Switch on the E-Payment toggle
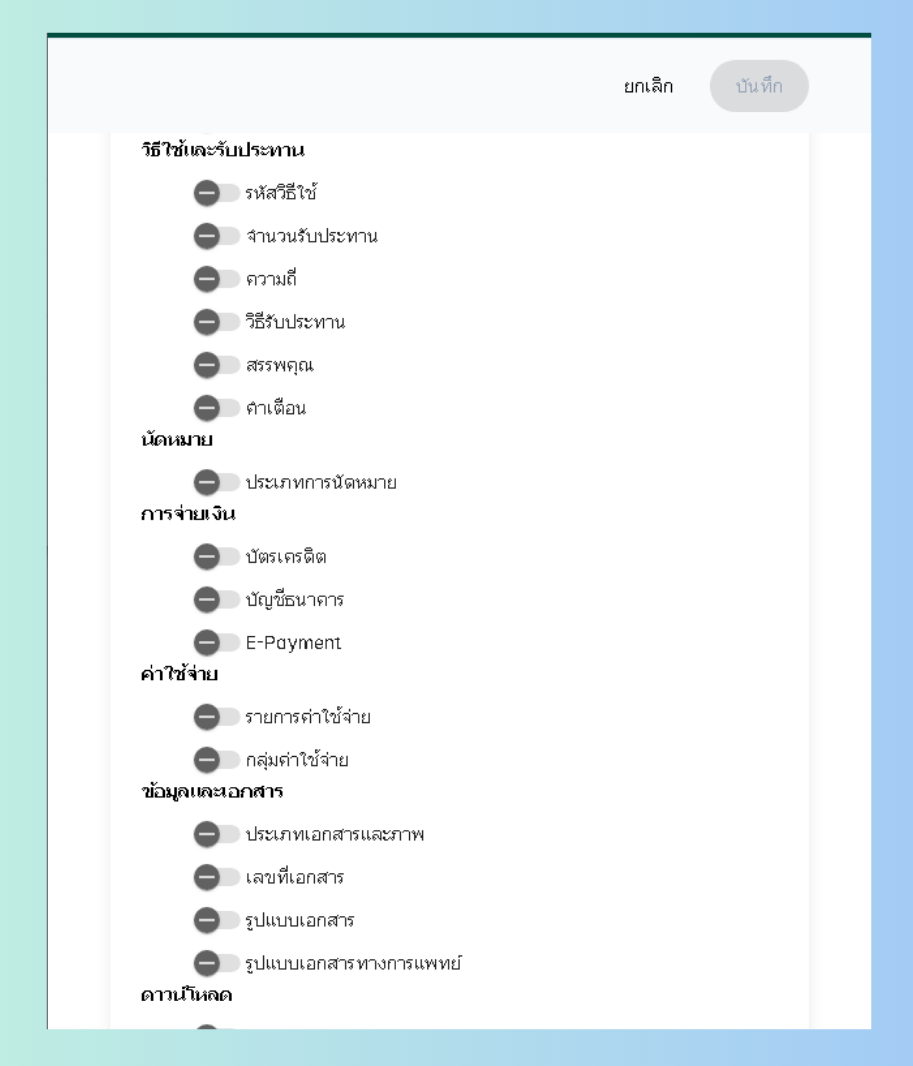The height and width of the screenshot is (1066, 913). coord(217,643)
